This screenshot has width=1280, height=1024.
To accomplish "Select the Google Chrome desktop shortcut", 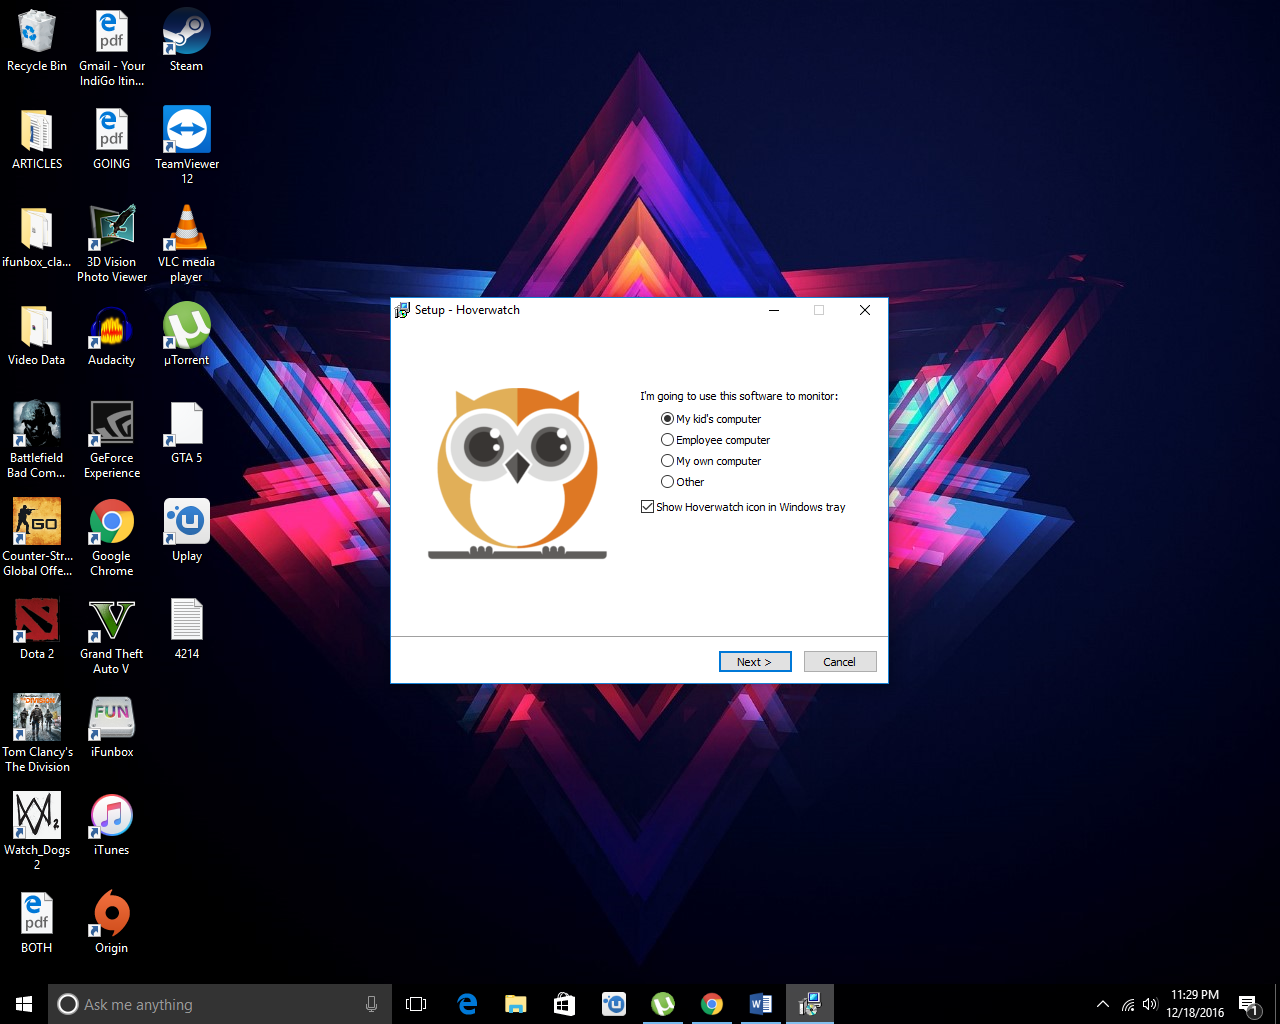I will coord(112,538).
